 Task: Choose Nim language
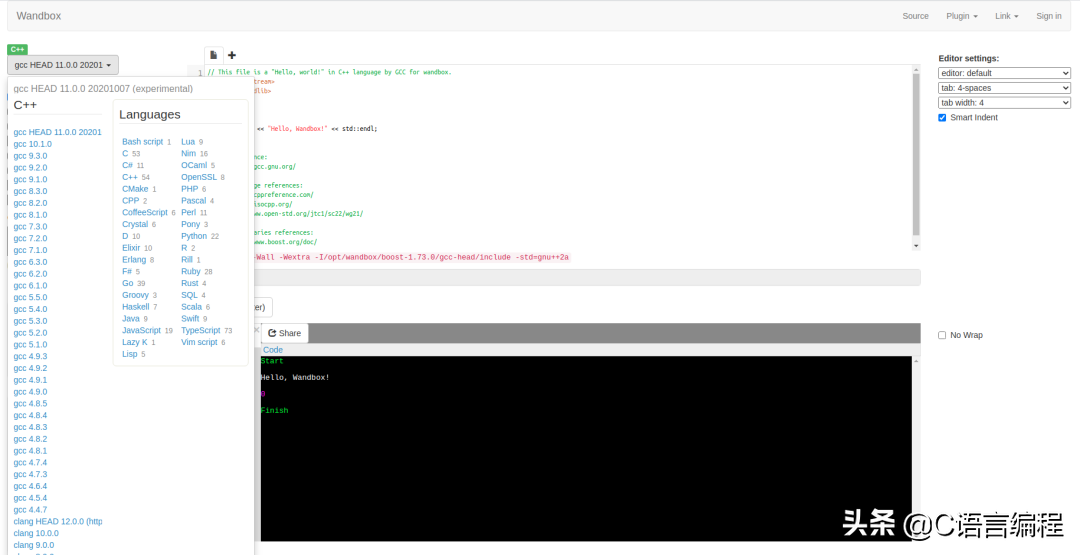(x=189, y=154)
